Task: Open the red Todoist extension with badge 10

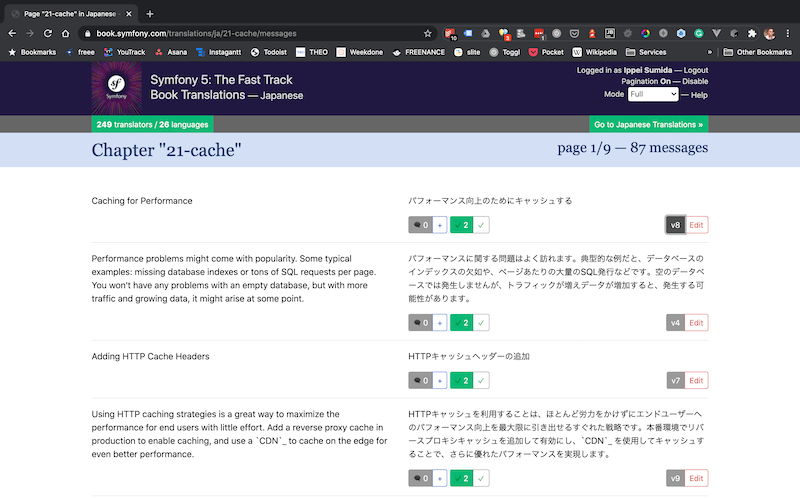Action: [x=449, y=34]
